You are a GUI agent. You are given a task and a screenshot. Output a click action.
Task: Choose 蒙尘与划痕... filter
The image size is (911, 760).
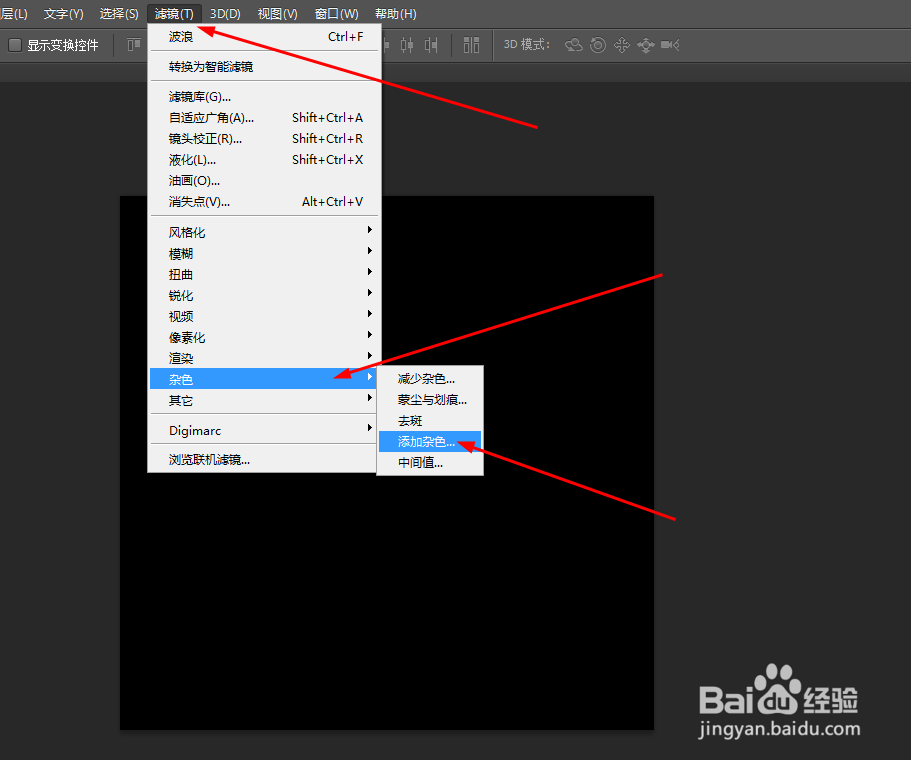(430, 400)
